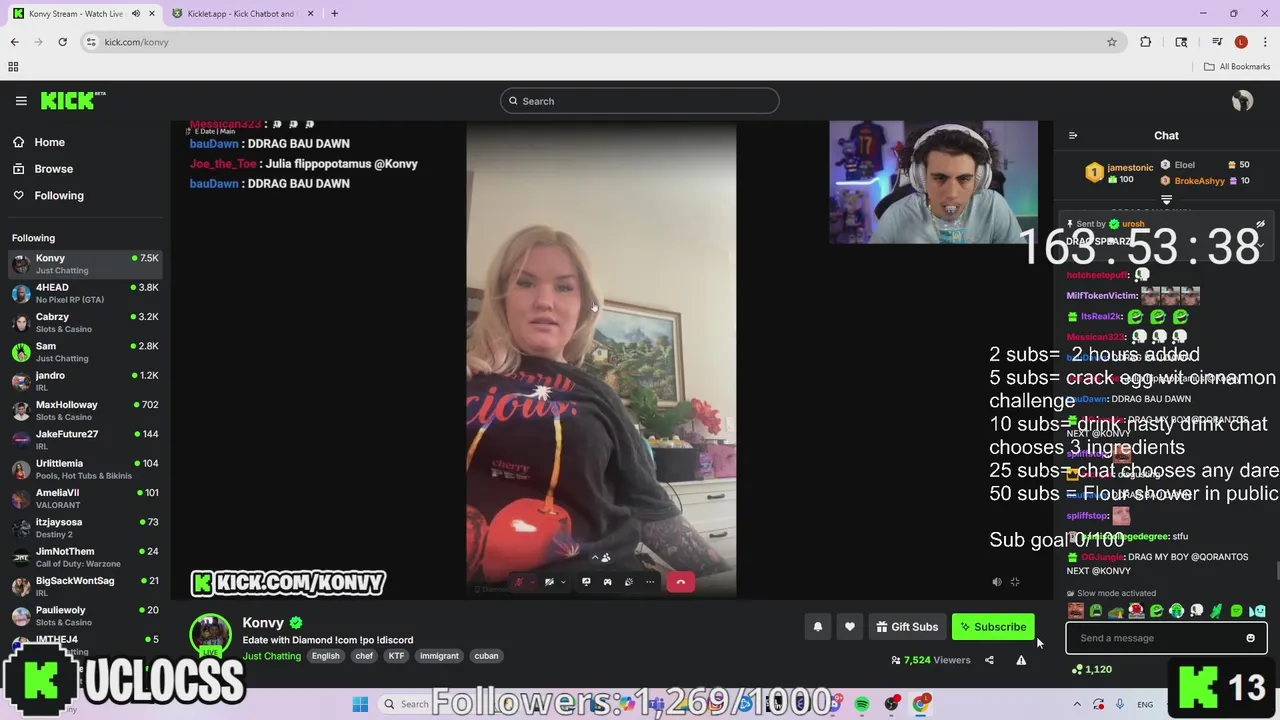
Task: Open the Windows Start menu
Action: 360,704
